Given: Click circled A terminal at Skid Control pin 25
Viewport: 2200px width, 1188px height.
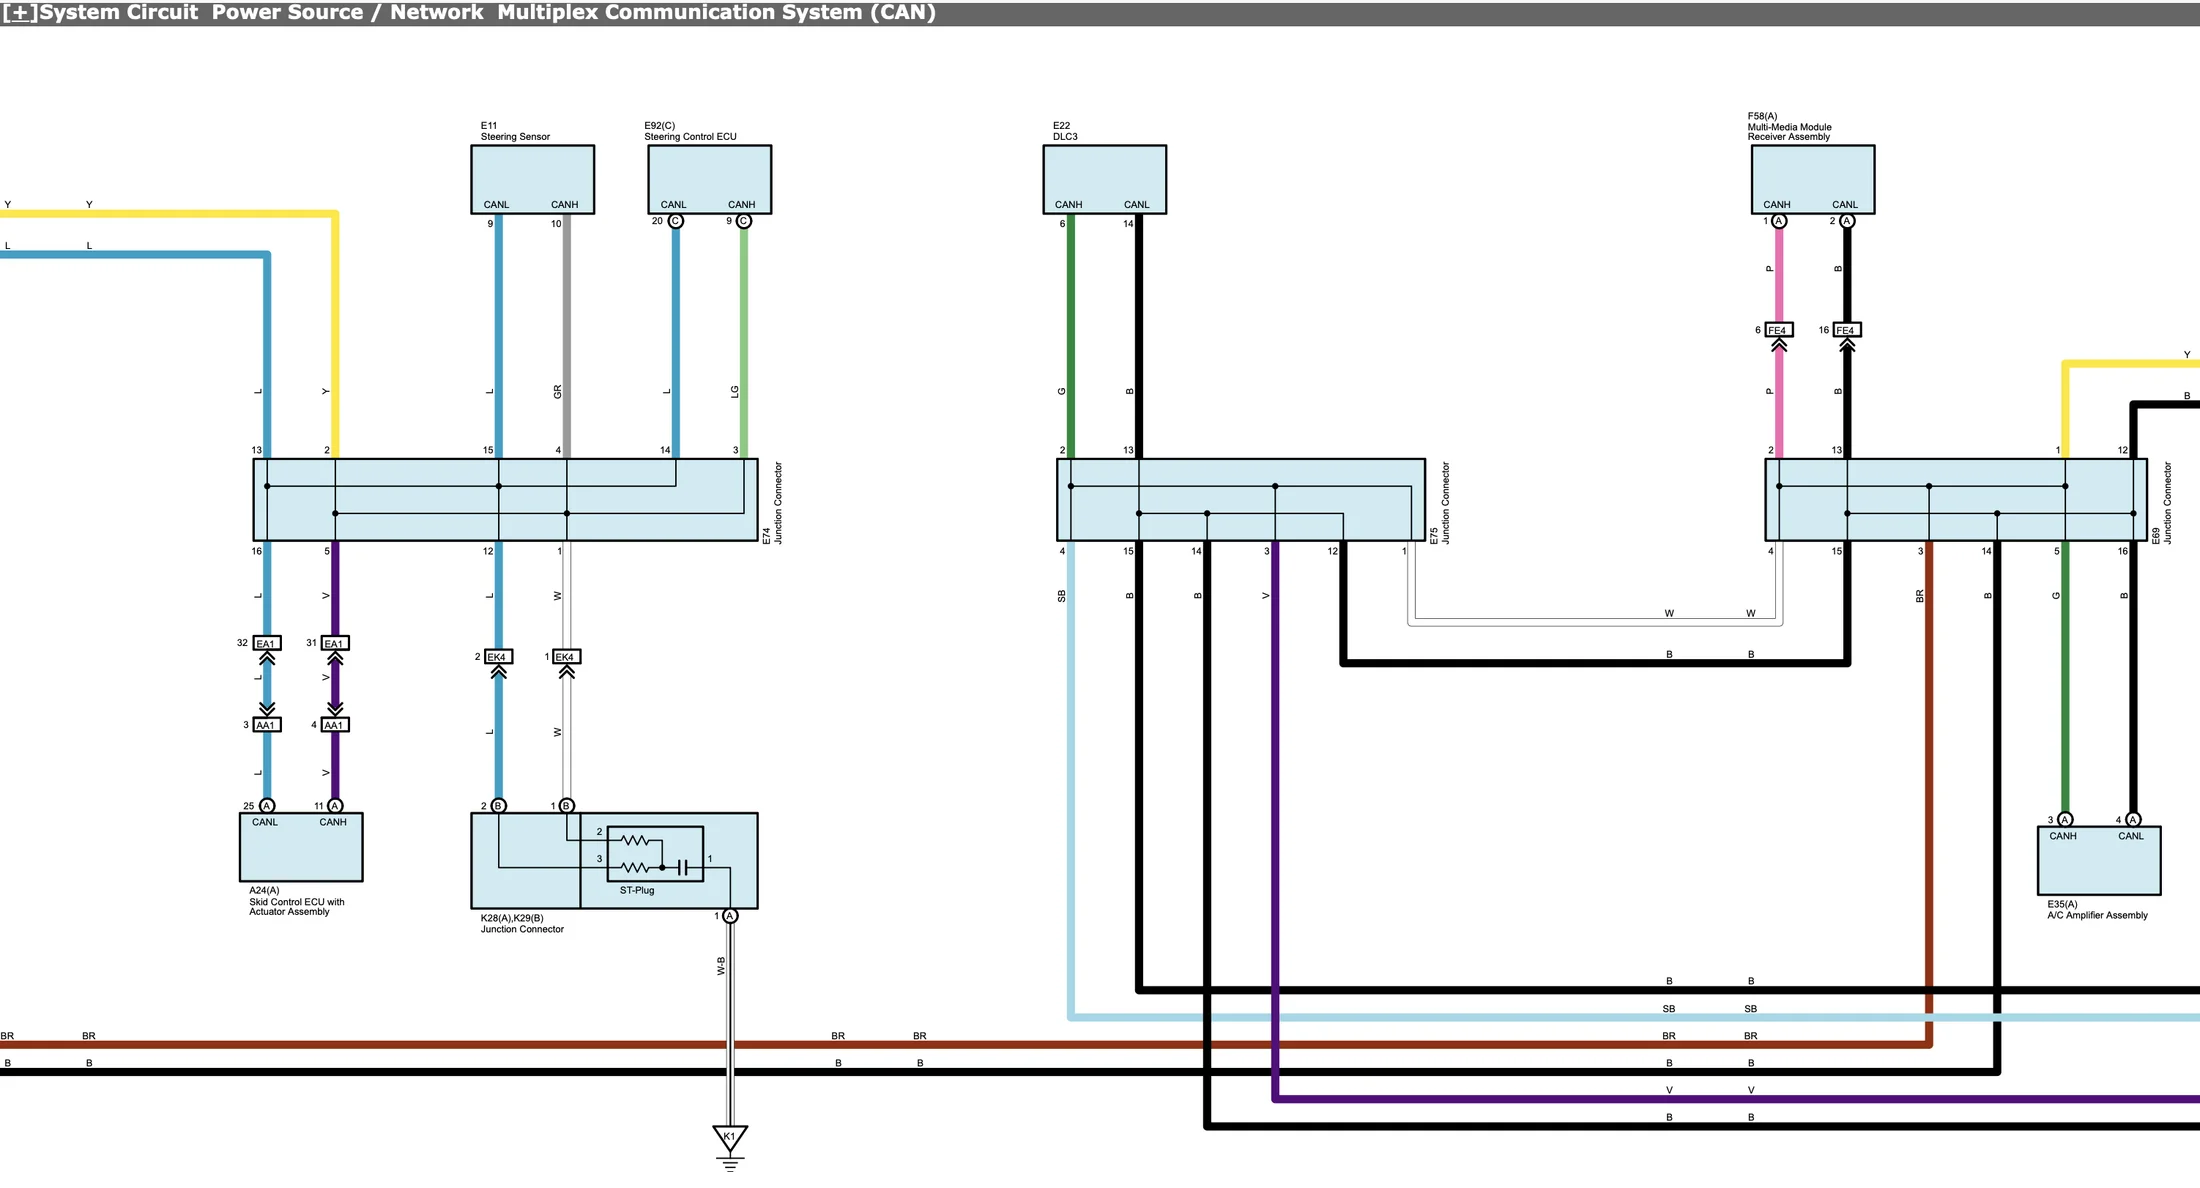Looking at the screenshot, I should coord(267,806).
